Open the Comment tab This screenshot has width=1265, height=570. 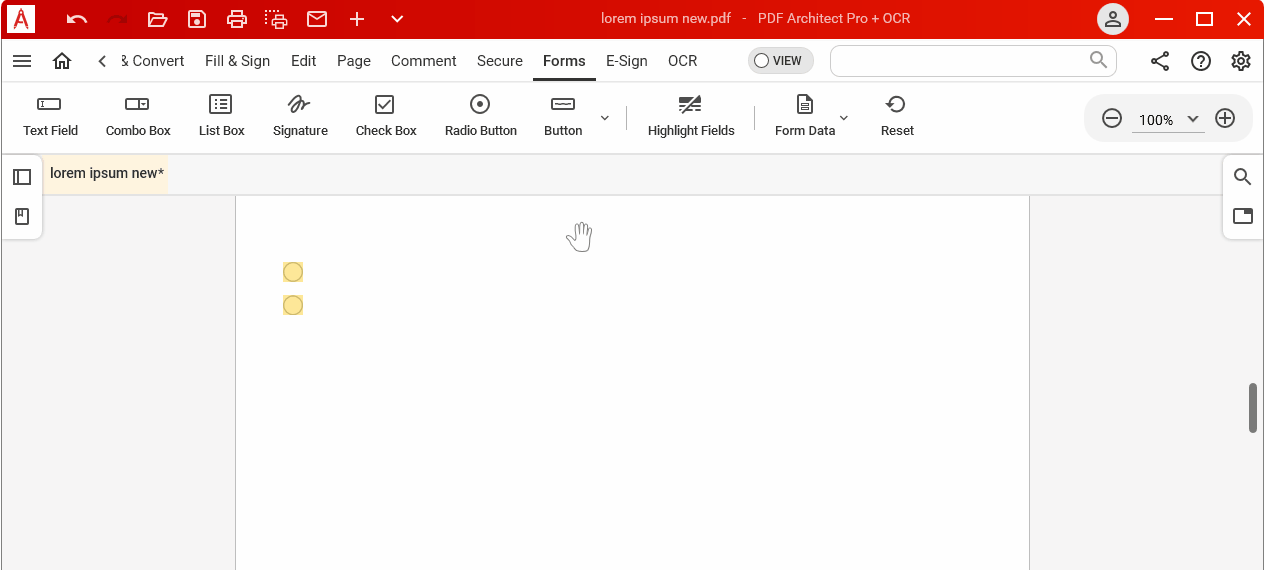424,61
